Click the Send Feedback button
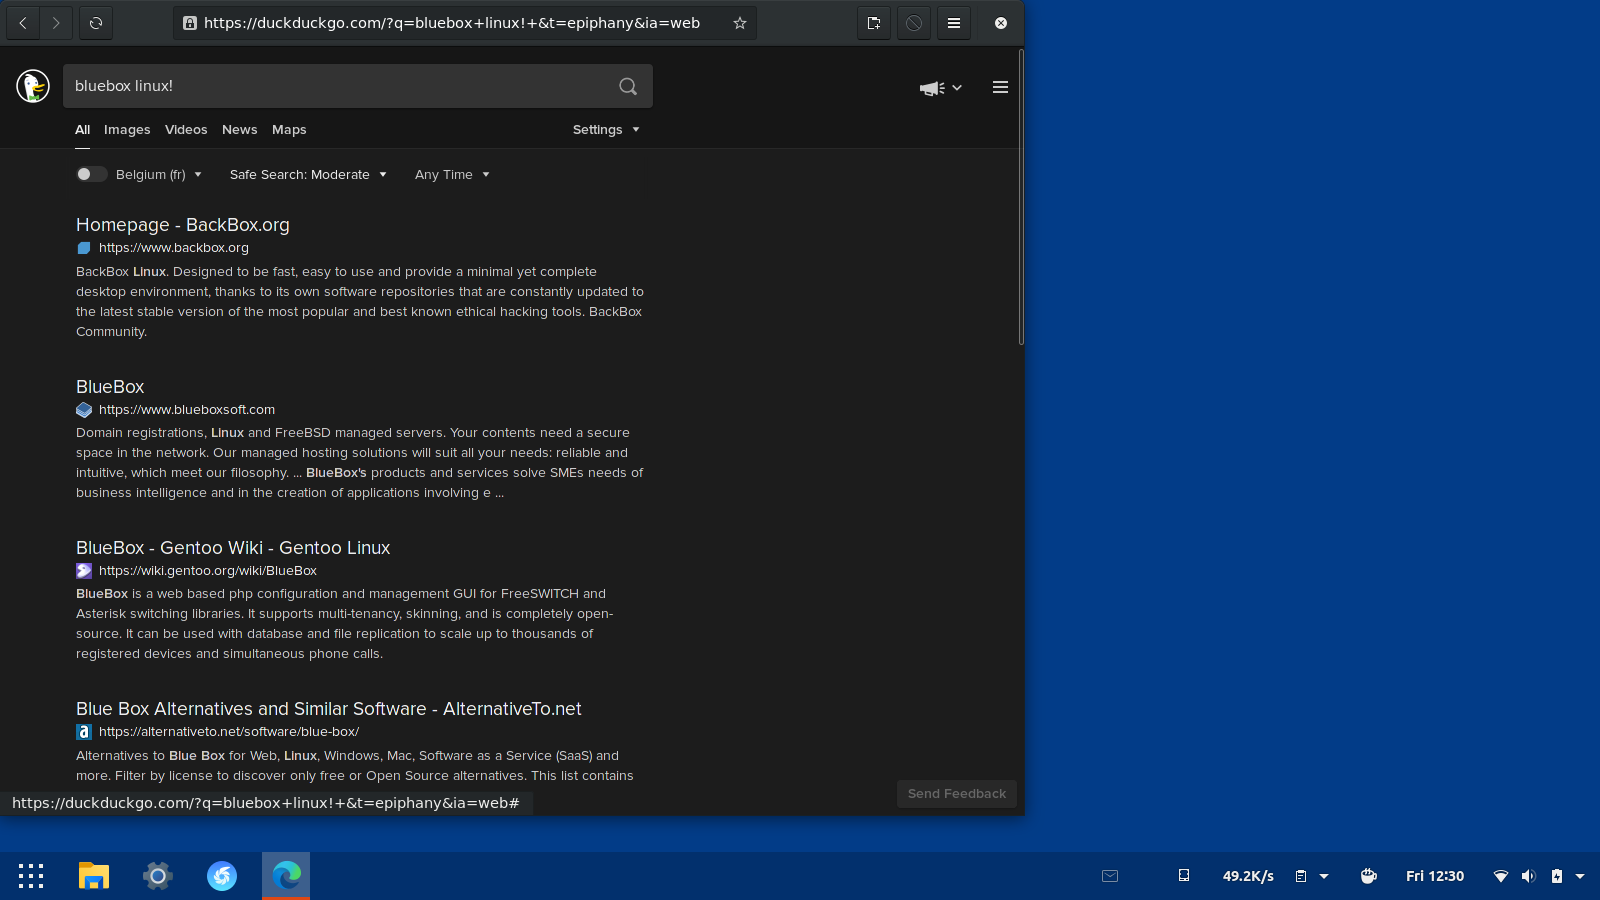The height and width of the screenshot is (900, 1600). tap(957, 794)
